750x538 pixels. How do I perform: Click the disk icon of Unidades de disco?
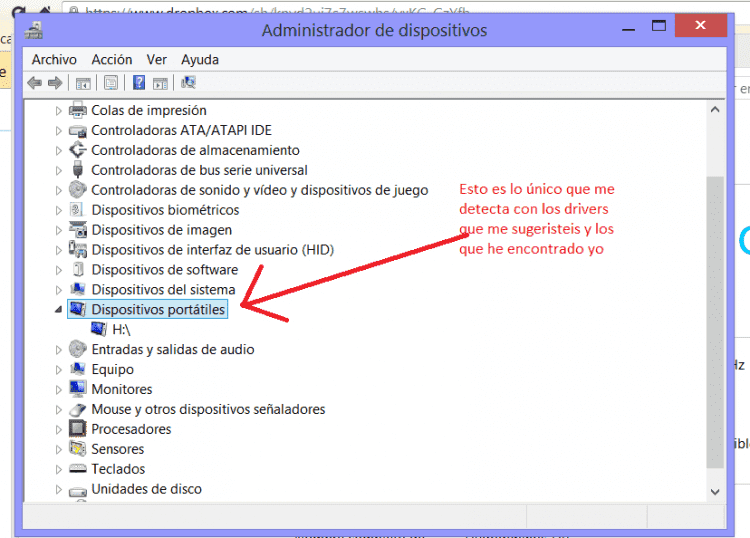click(x=77, y=491)
